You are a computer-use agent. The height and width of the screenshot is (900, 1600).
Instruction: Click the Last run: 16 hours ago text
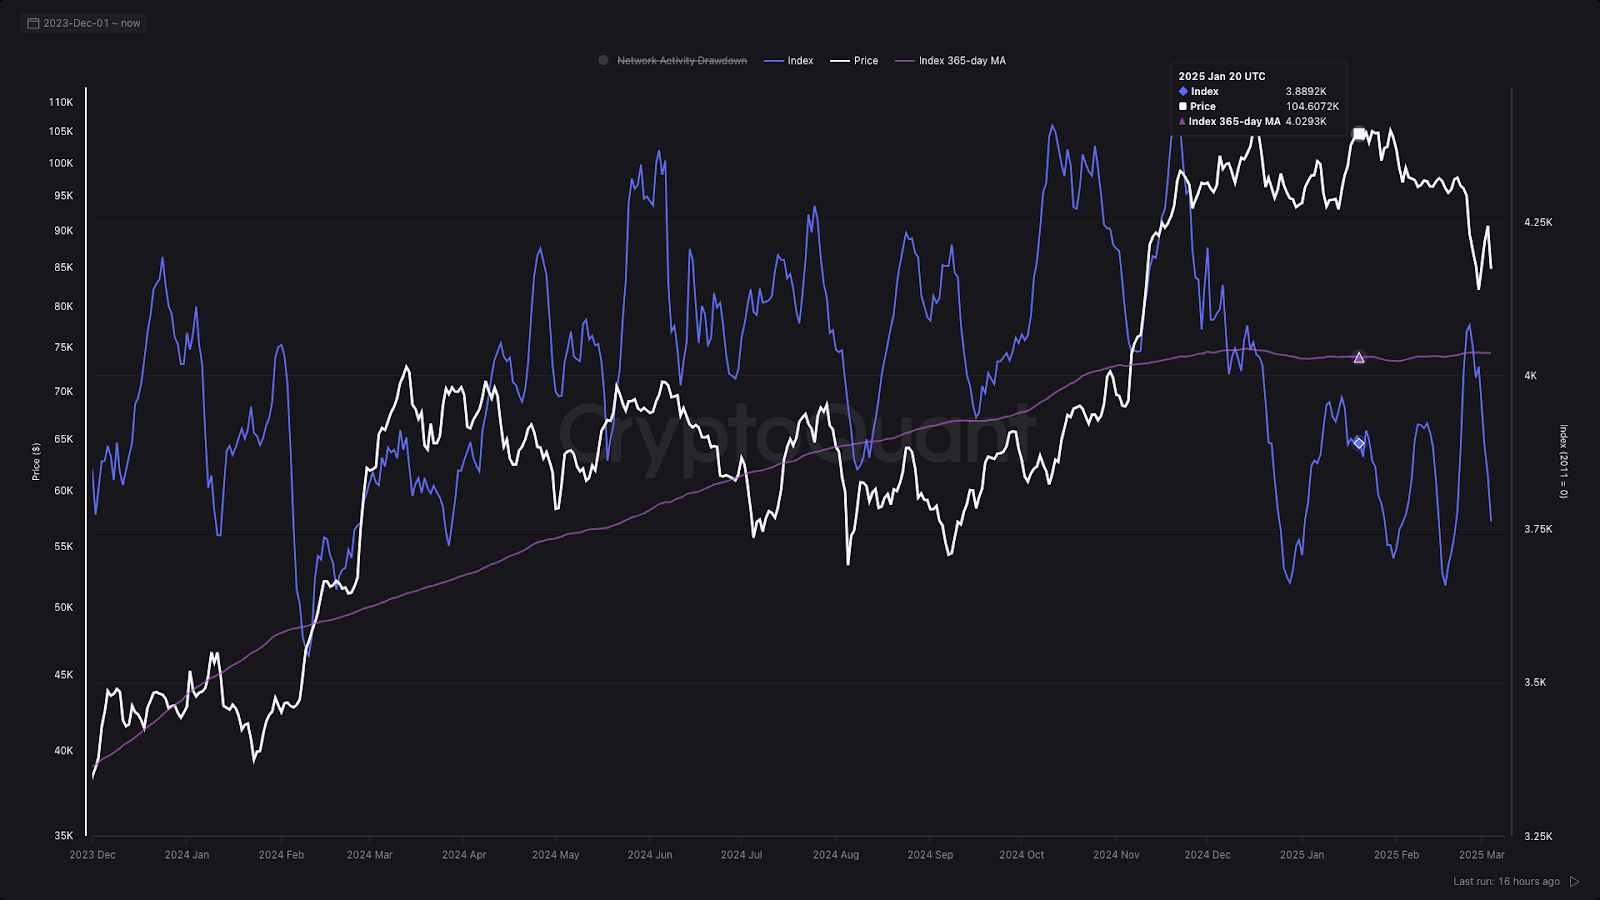coord(1506,882)
